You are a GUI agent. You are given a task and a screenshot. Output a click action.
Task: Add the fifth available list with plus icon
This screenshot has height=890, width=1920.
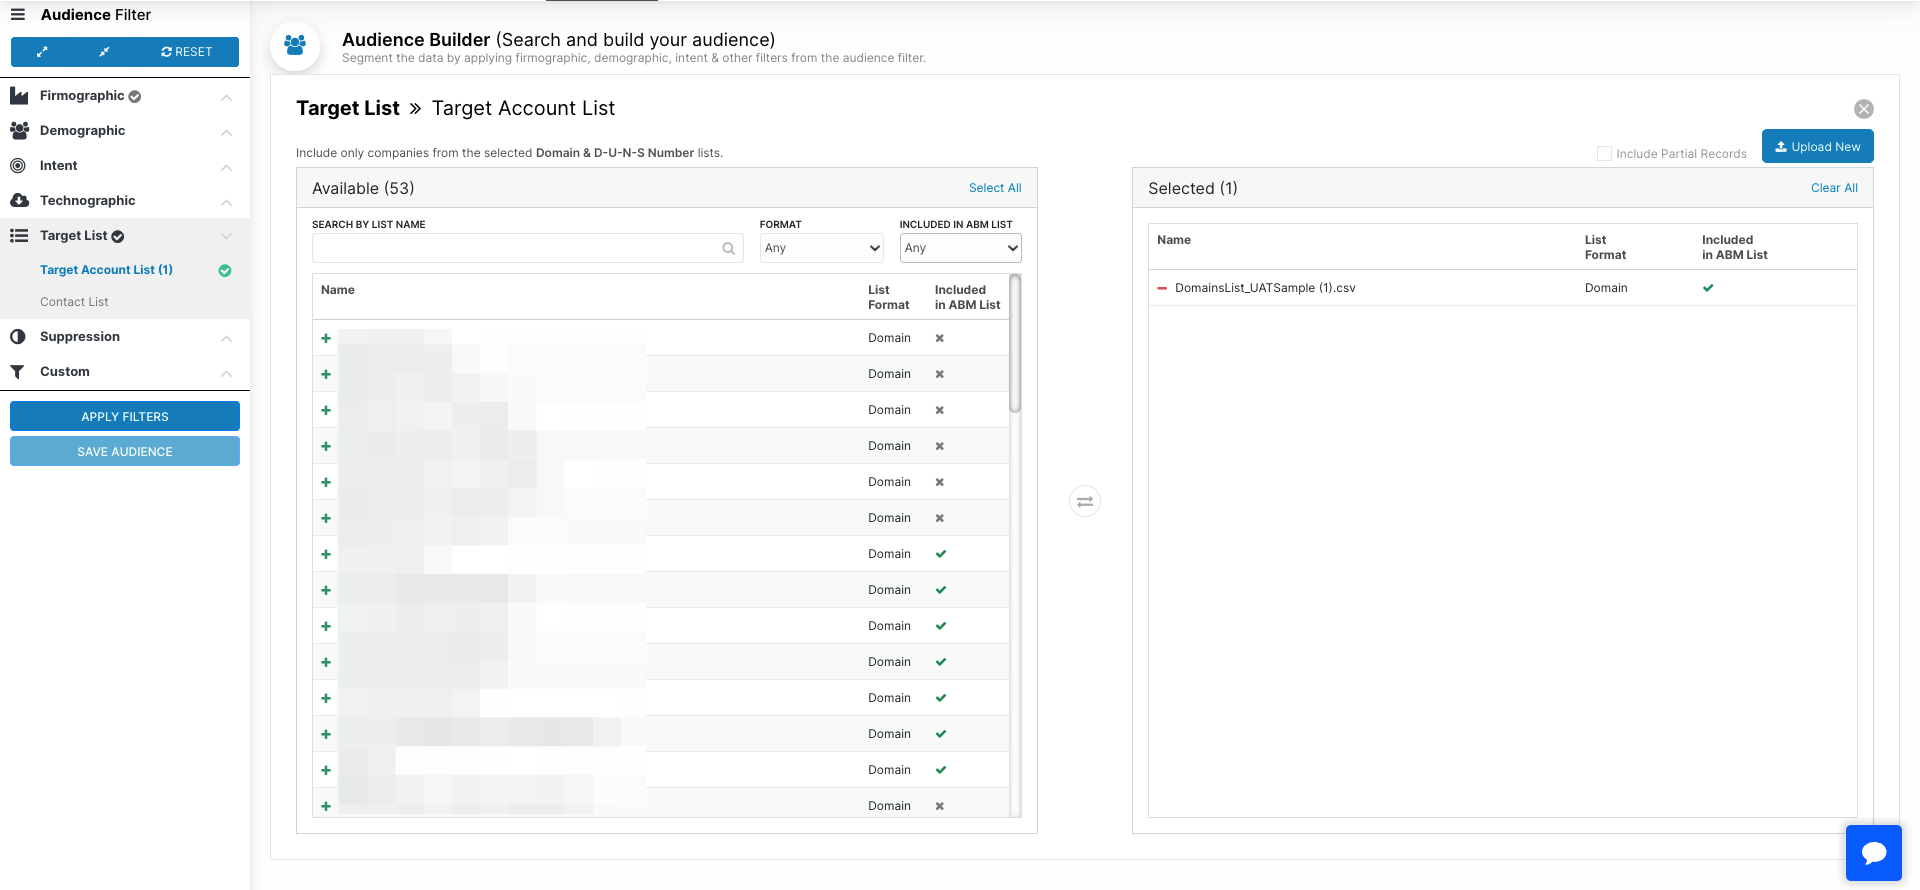(326, 482)
